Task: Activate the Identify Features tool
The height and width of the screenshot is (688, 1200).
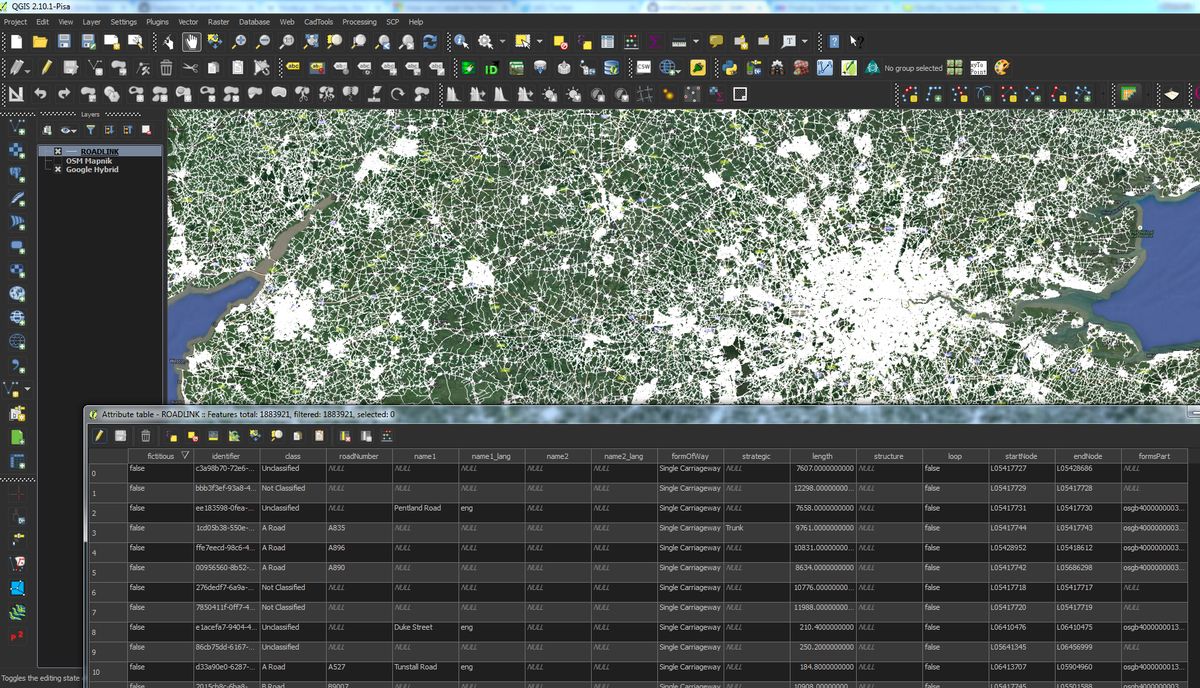Action: pyautogui.click(x=460, y=41)
